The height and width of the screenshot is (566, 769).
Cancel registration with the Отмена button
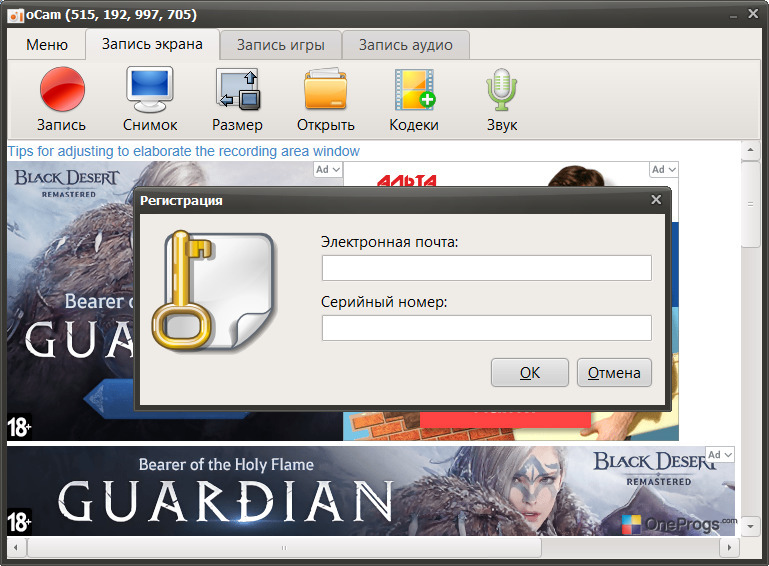click(x=614, y=373)
